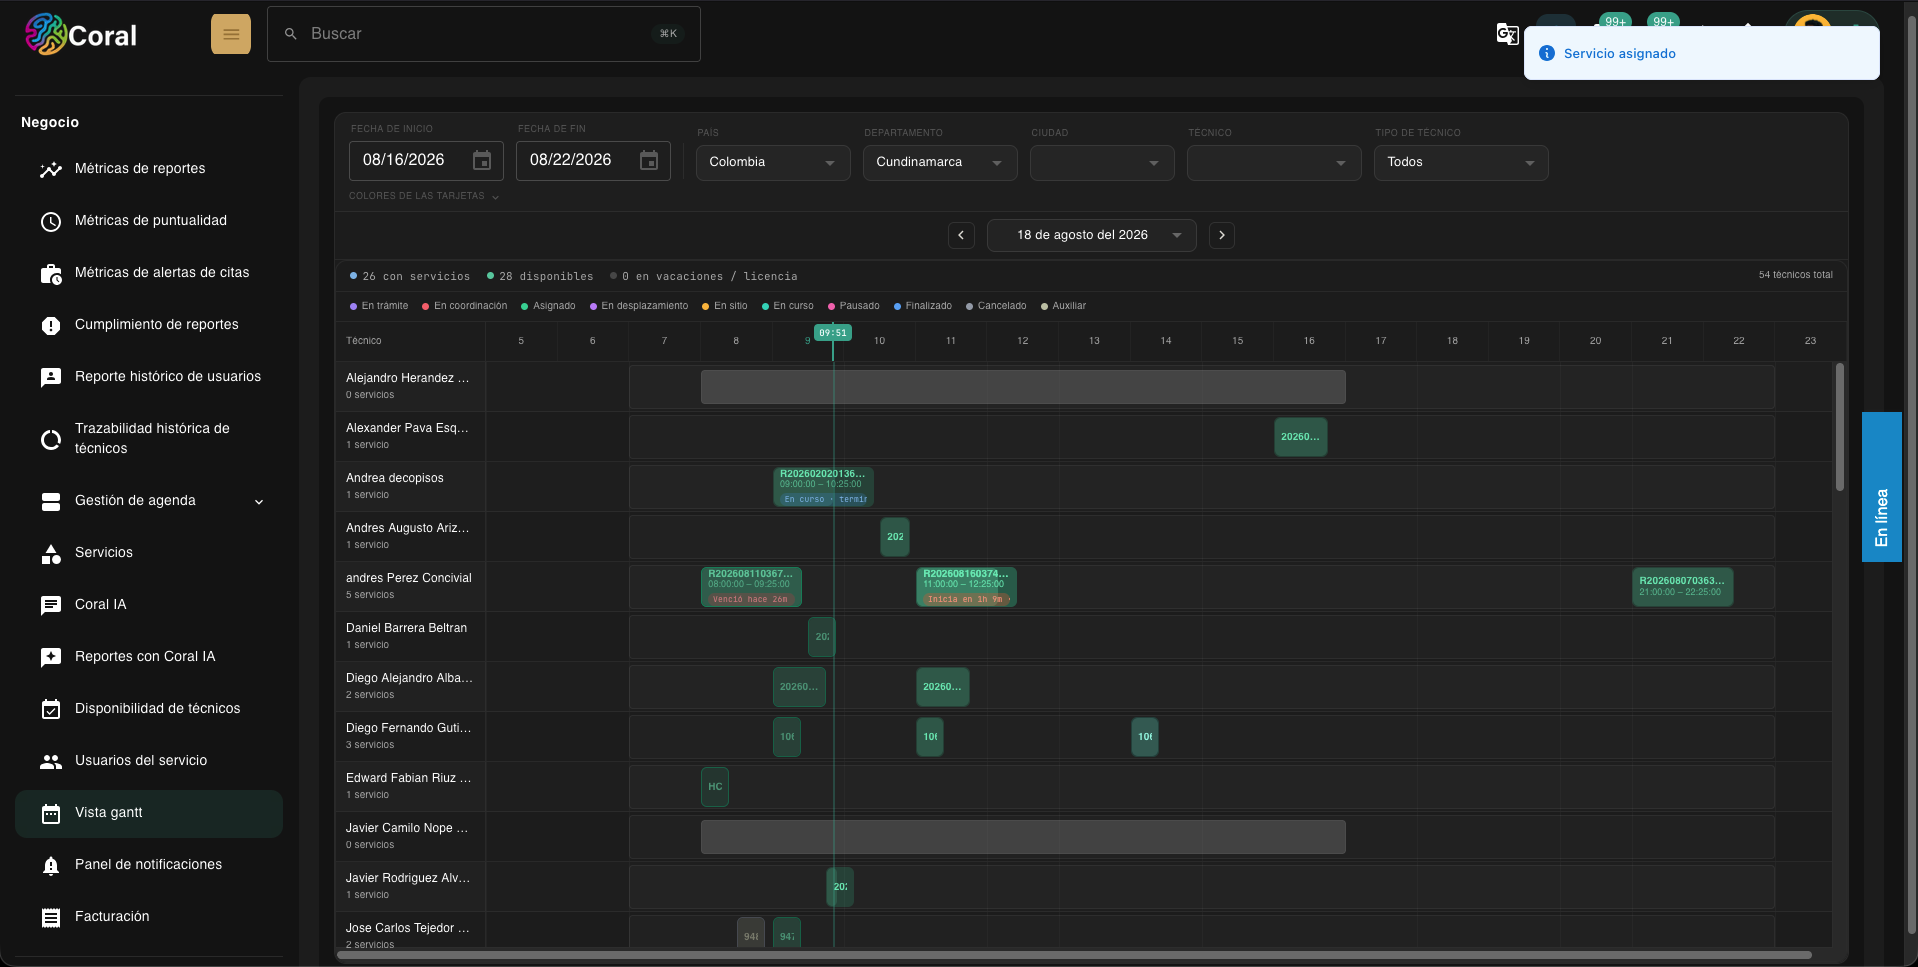Viewport: 1918px width, 967px height.
Task: Click the Servicio asignado notification
Action: point(1701,53)
